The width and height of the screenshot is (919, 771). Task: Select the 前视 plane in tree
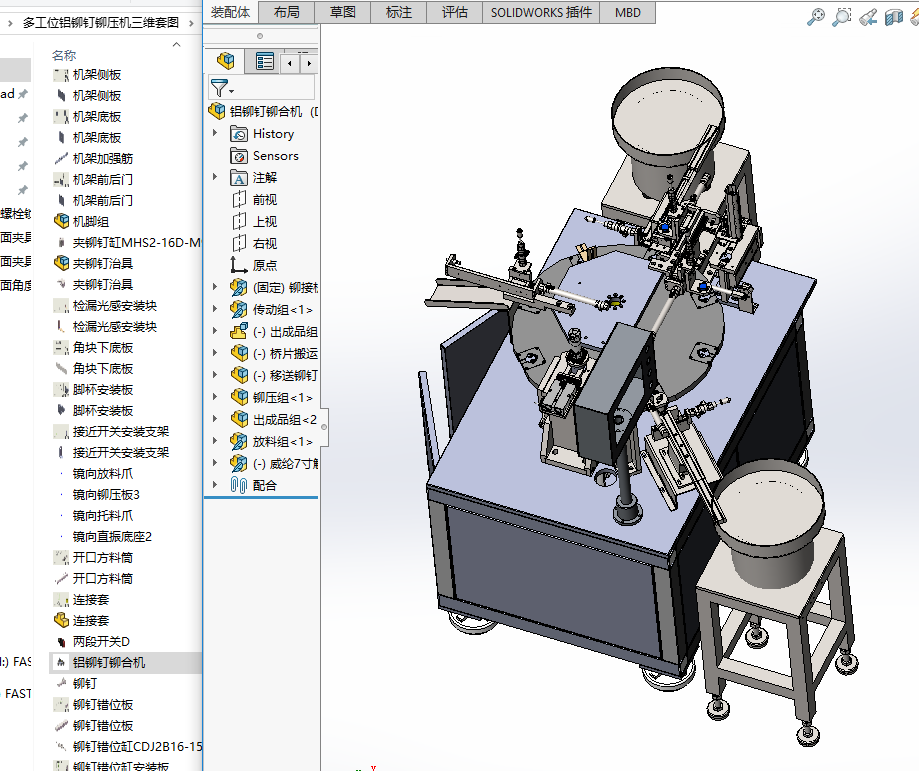click(x=264, y=200)
